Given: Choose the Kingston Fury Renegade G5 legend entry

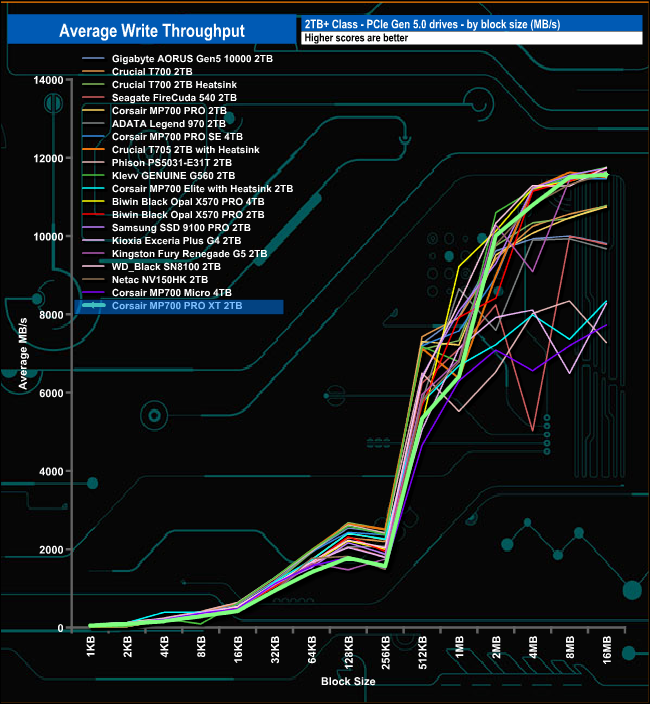Looking at the screenshot, I should (188, 254).
